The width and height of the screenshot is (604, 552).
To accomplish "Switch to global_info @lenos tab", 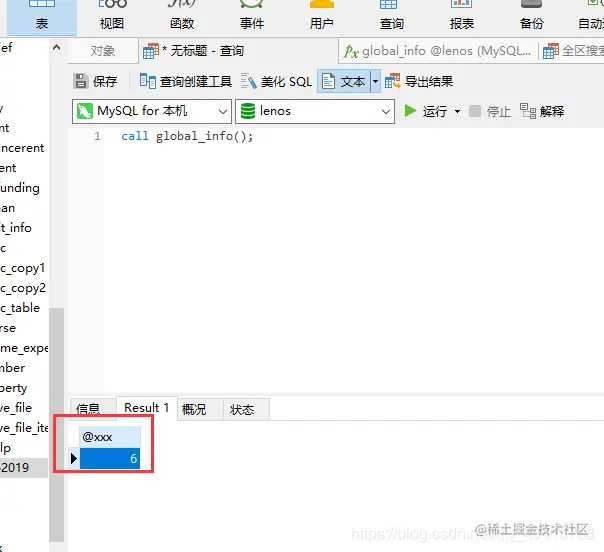I will point(438,50).
